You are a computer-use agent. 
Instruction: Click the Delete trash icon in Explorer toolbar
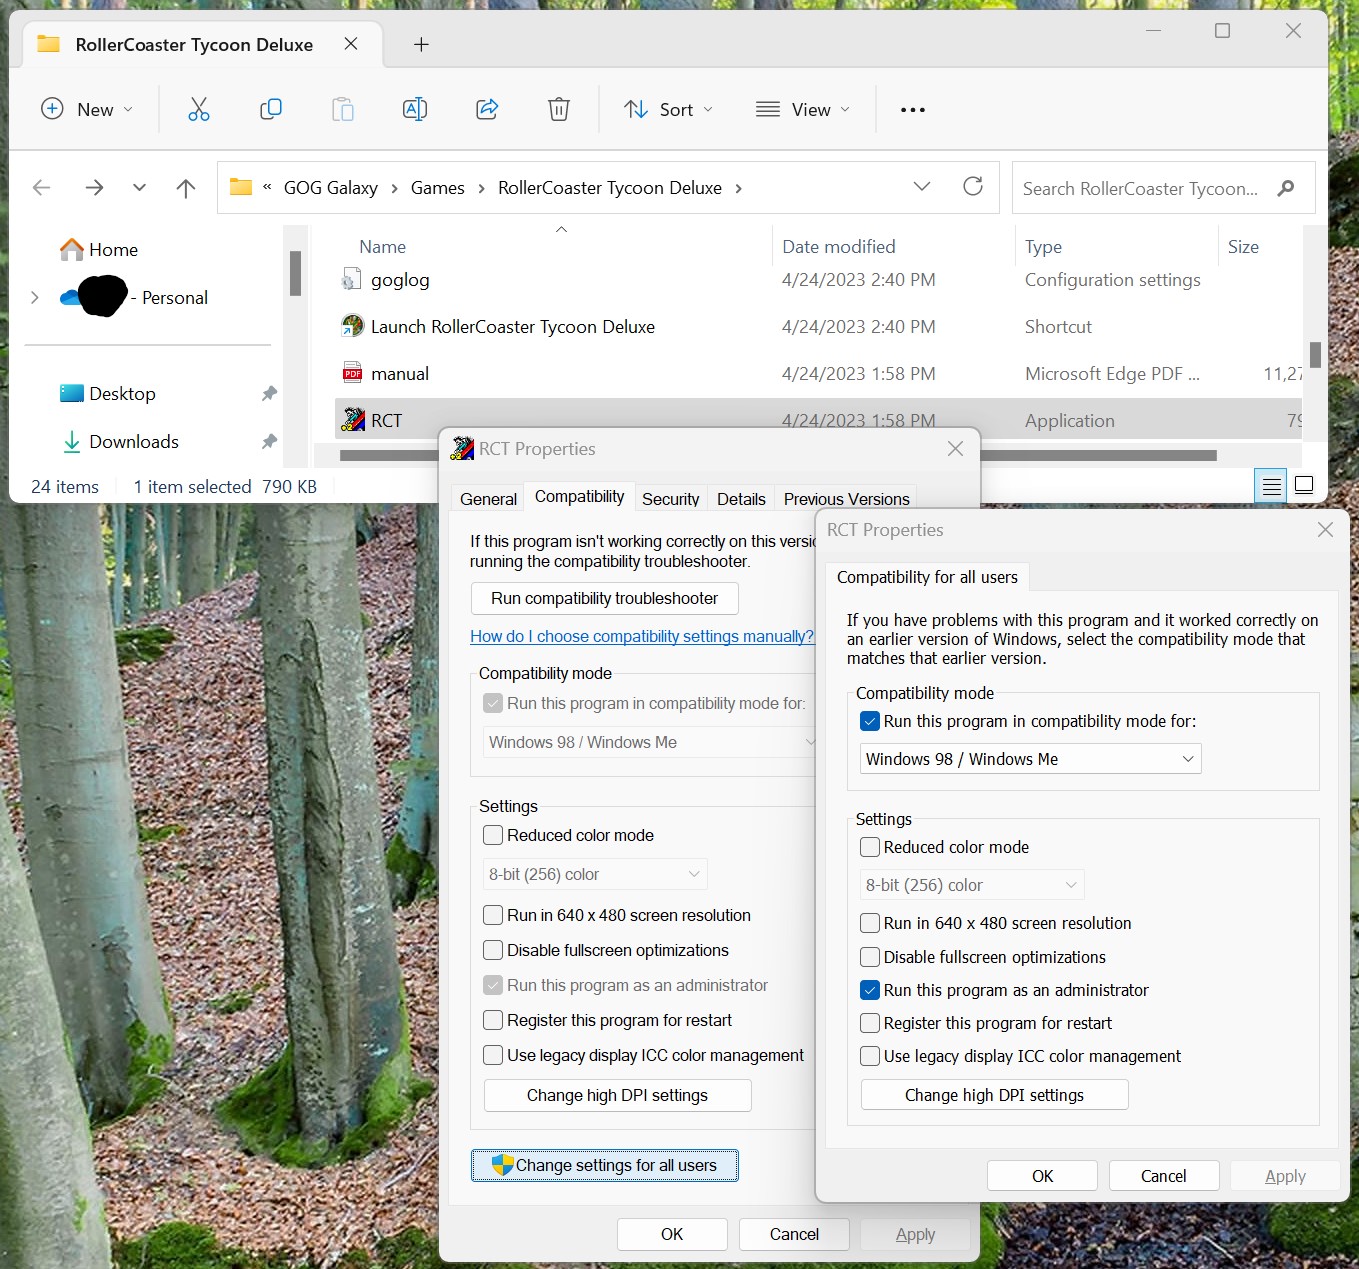pos(559,109)
